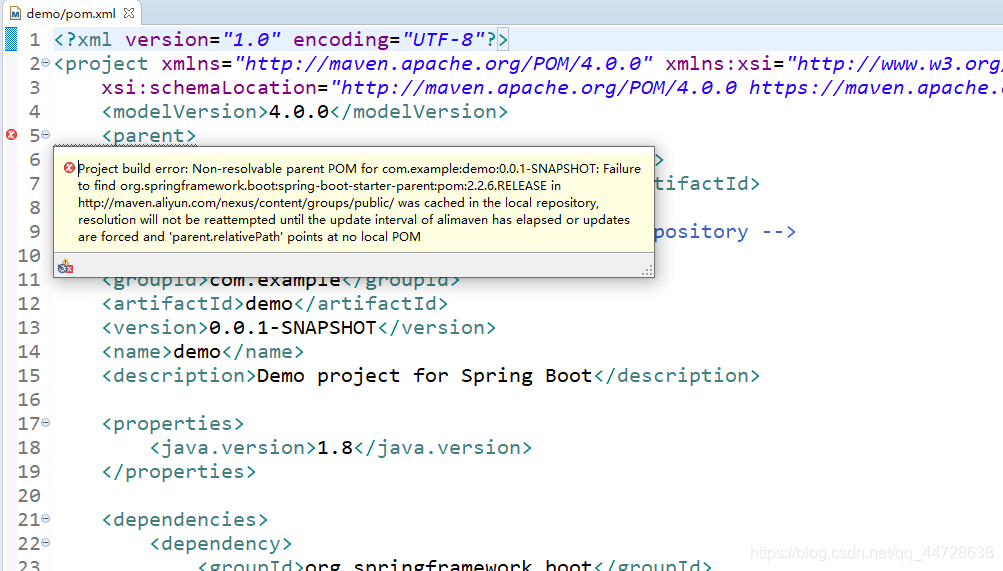Image resolution: width=1003 pixels, height=571 pixels.
Task: Click the description text Demo project for Spring Boot
Action: 425,376
